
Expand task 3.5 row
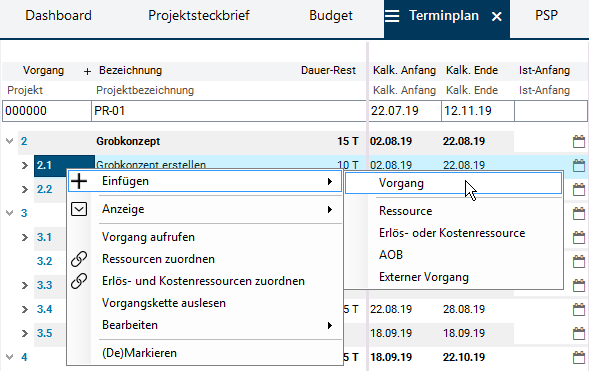[x=25, y=333]
